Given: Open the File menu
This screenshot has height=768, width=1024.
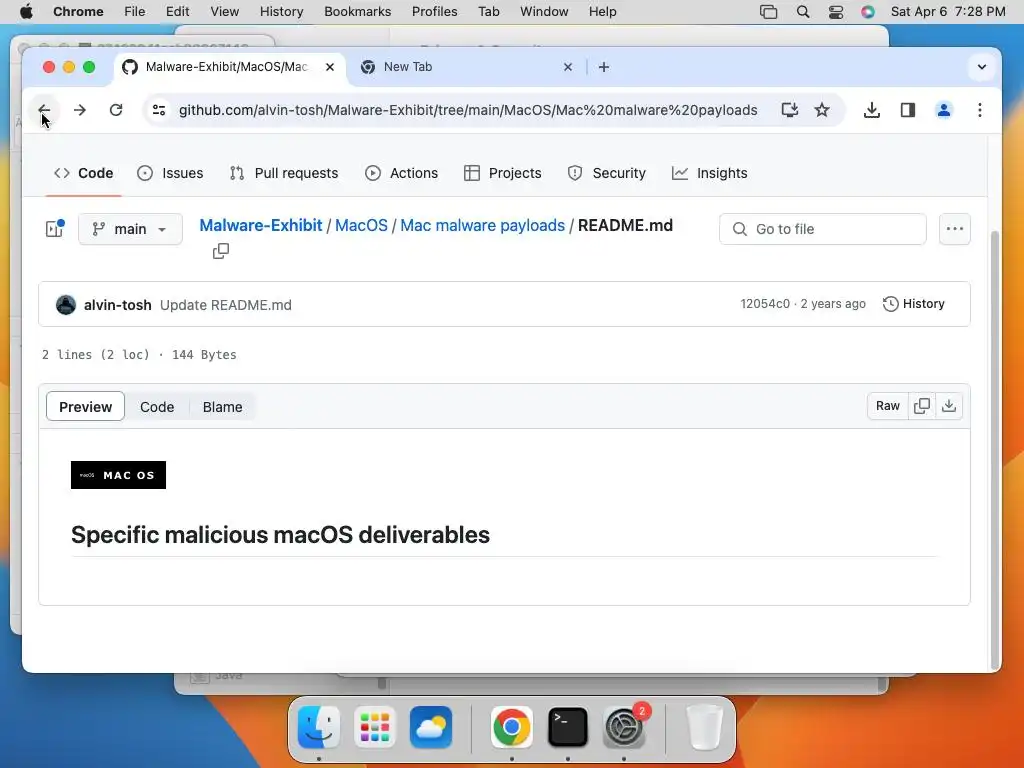Looking at the screenshot, I should tap(135, 11).
